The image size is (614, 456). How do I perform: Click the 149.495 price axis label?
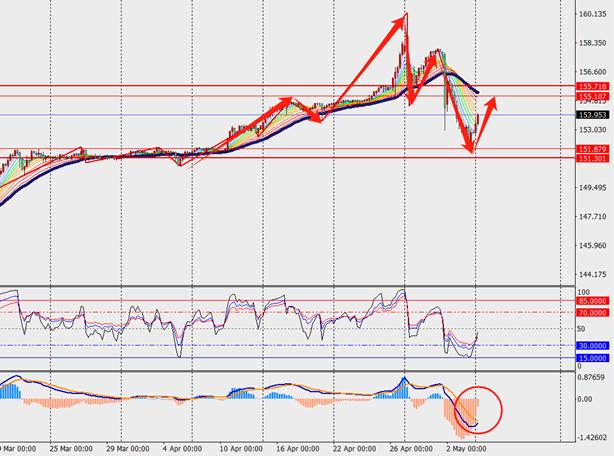tap(592, 188)
